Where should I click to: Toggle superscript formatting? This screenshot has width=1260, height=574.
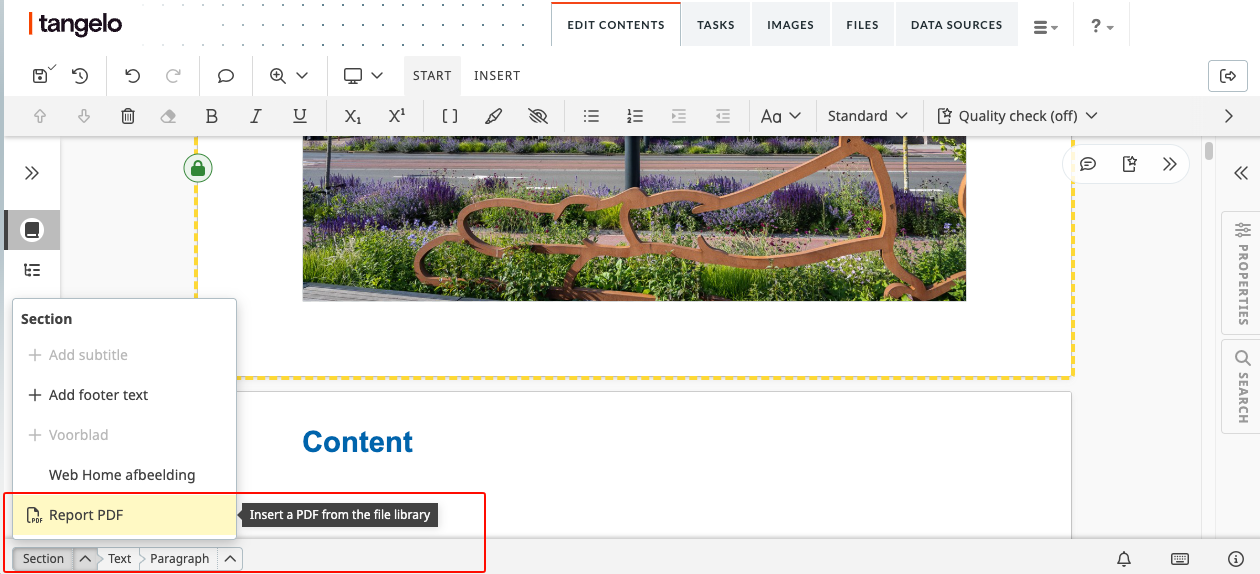(x=397, y=116)
